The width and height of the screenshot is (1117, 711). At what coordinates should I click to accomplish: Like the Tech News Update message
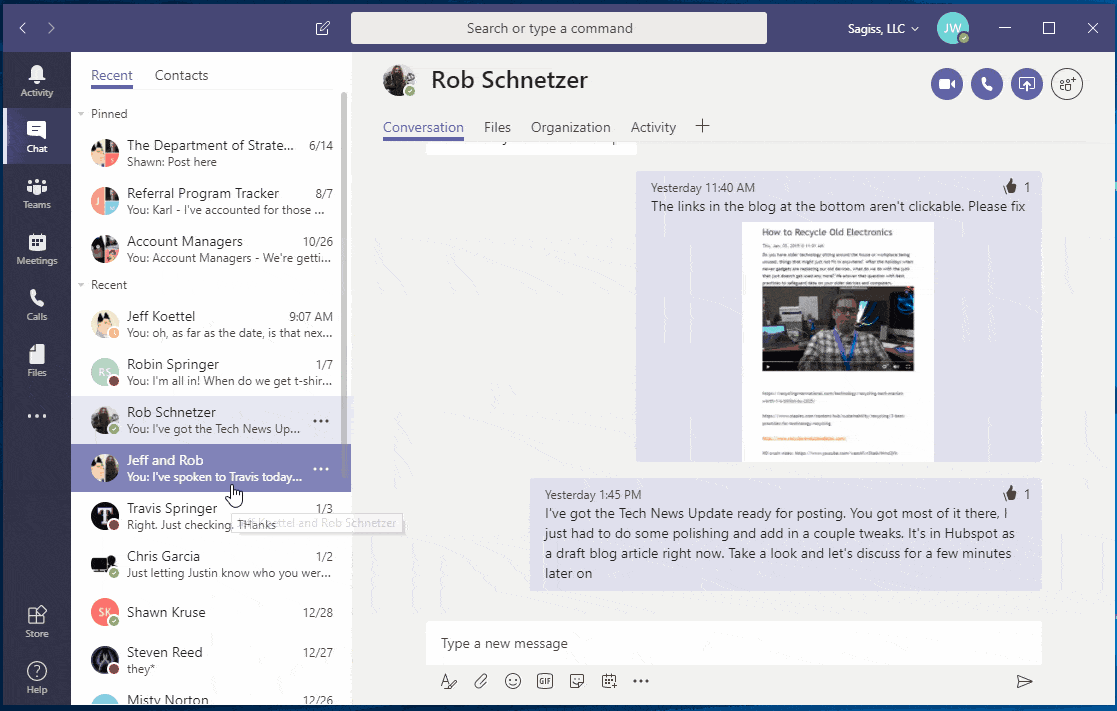point(1010,493)
